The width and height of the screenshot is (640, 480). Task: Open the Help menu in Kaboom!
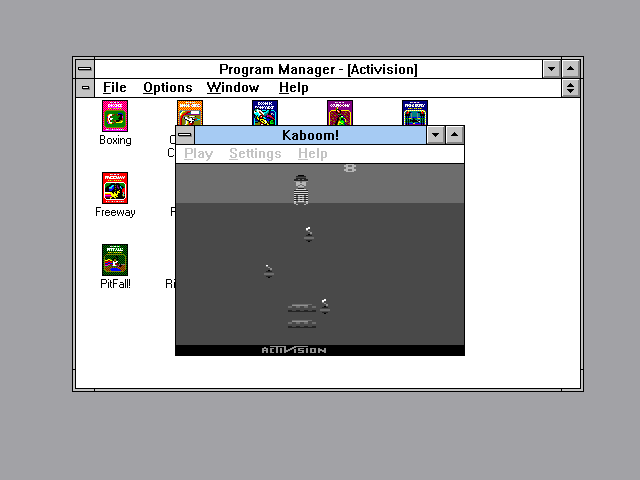[x=312, y=153]
